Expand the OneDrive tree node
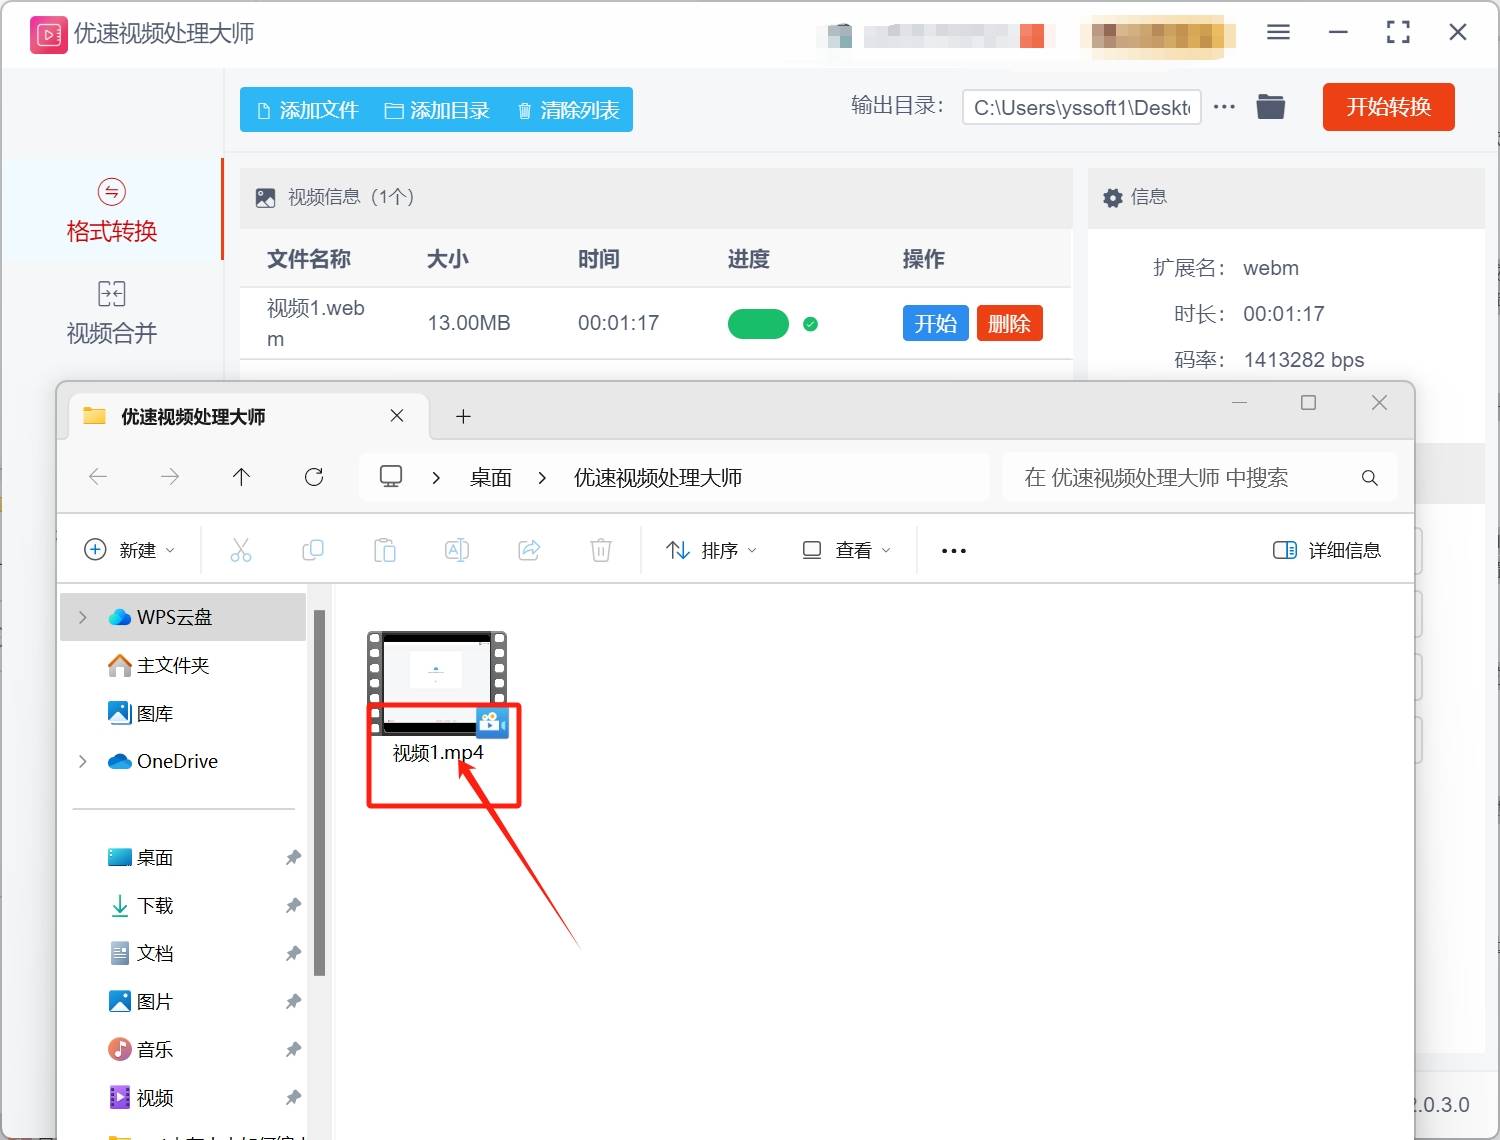Screen dimensions: 1500x1140 click(x=83, y=762)
